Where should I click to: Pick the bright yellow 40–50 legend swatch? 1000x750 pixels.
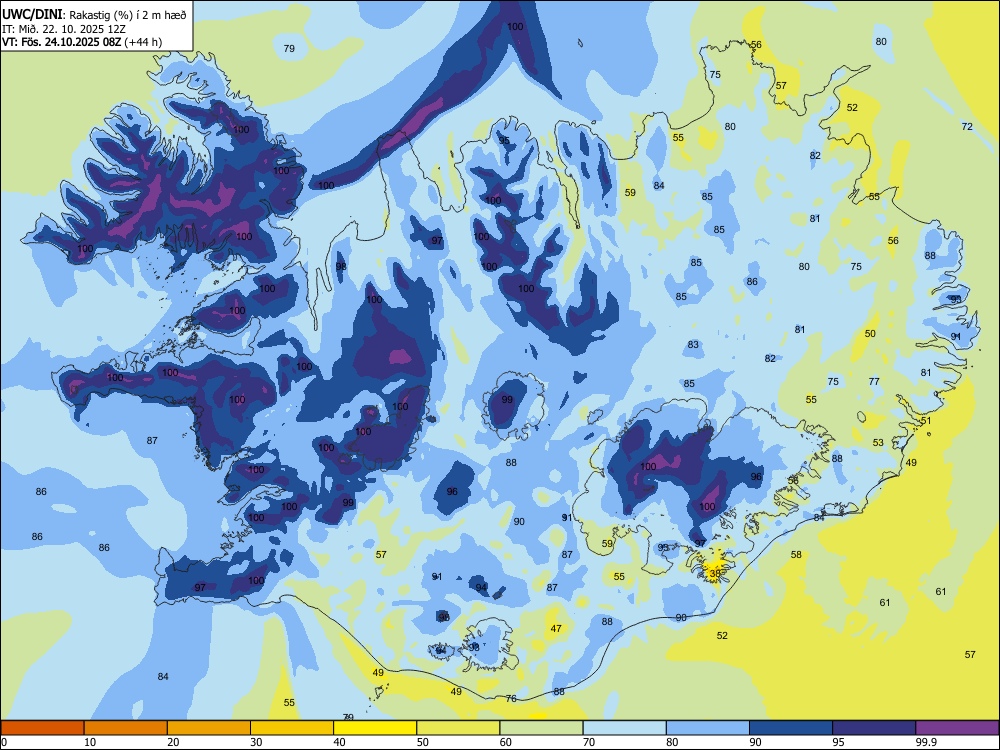pos(375,728)
